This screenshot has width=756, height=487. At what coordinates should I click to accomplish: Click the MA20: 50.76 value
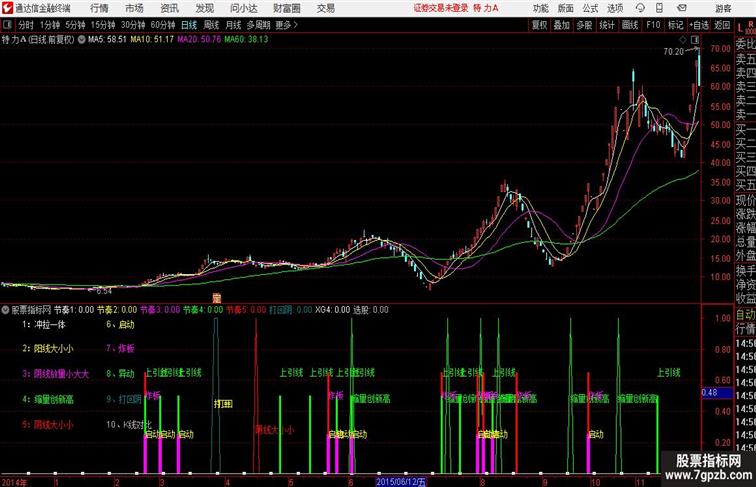(199, 40)
